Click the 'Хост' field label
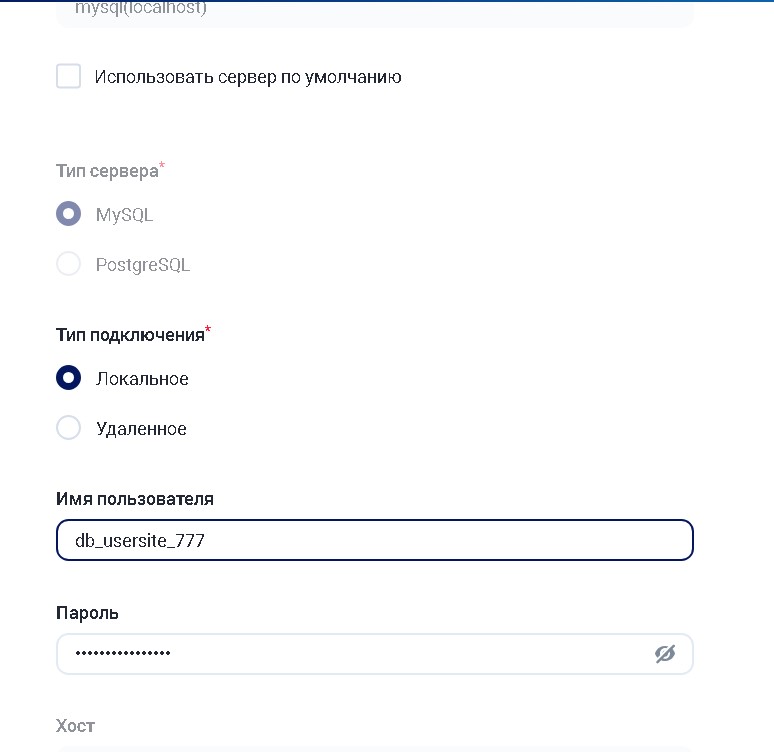The image size is (774, 752). click(x=75, y=726)
